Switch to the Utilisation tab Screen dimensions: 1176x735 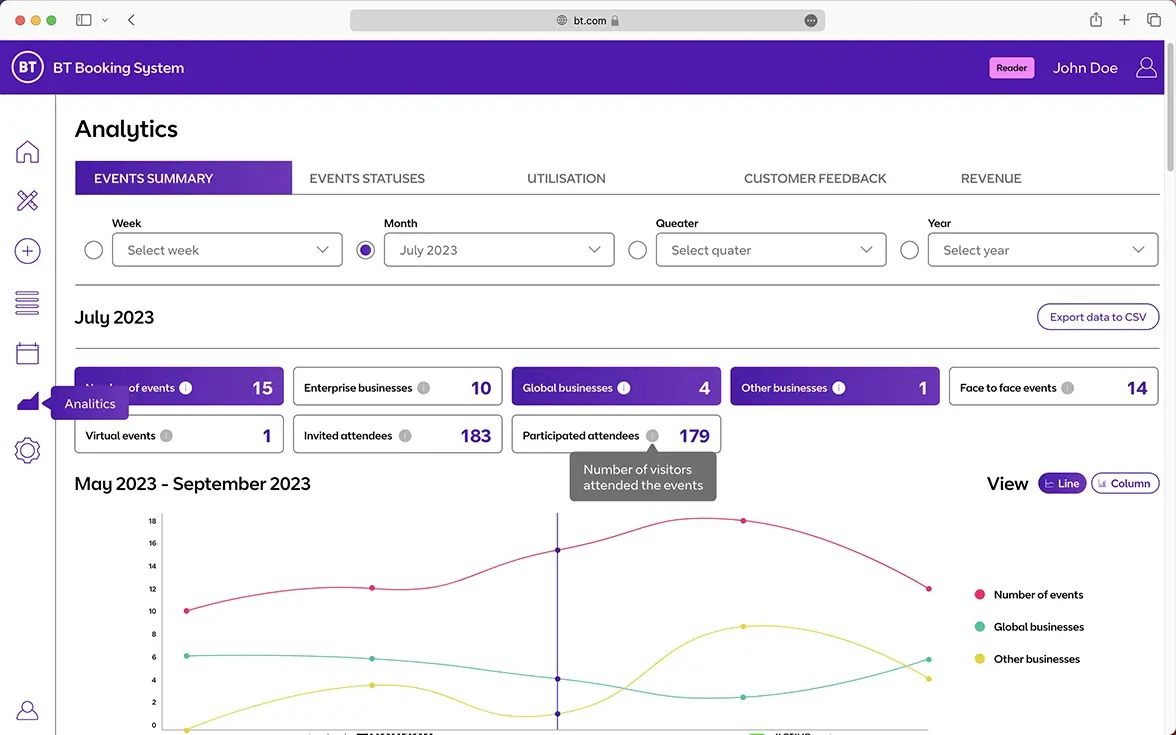pos(566,178)
